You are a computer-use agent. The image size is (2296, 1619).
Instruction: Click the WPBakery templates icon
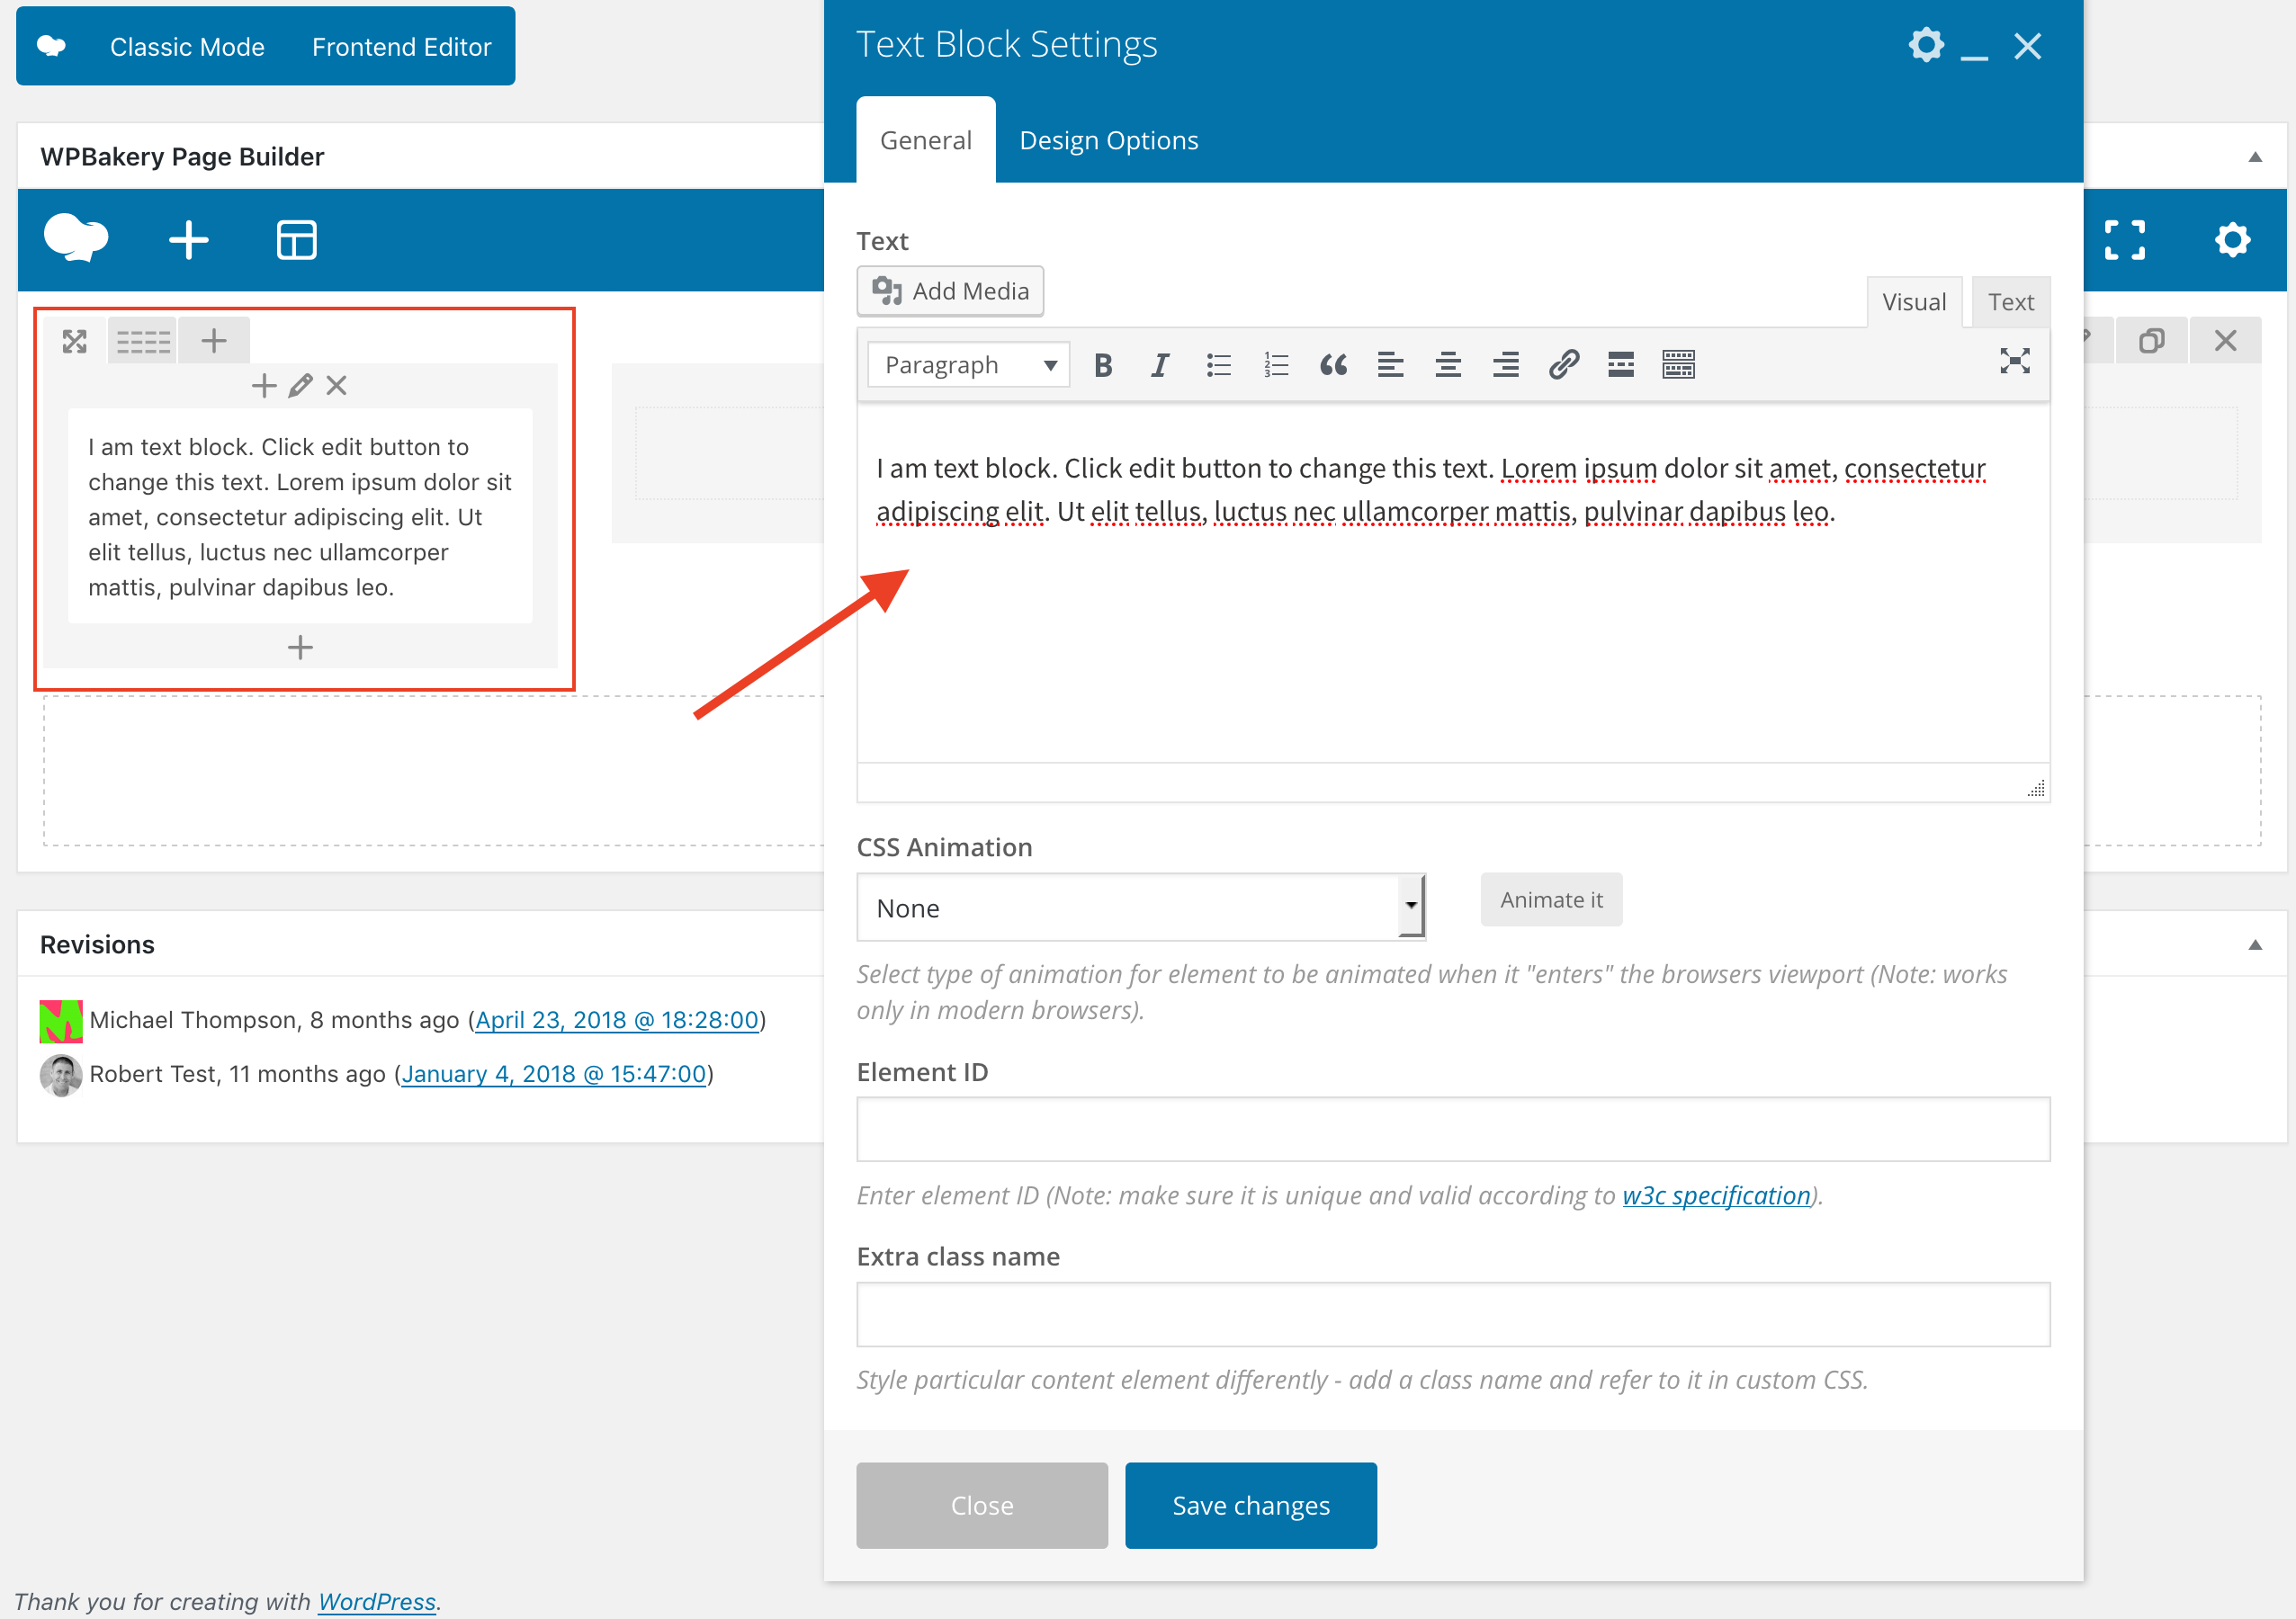click(x=296, y=240)
